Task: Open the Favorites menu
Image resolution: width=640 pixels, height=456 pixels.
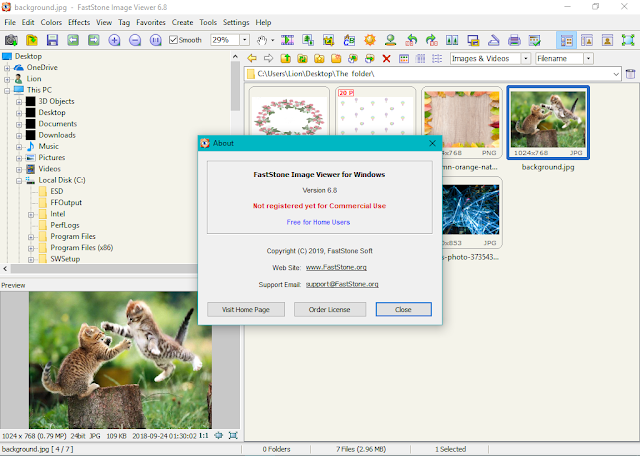Action: 151,22
